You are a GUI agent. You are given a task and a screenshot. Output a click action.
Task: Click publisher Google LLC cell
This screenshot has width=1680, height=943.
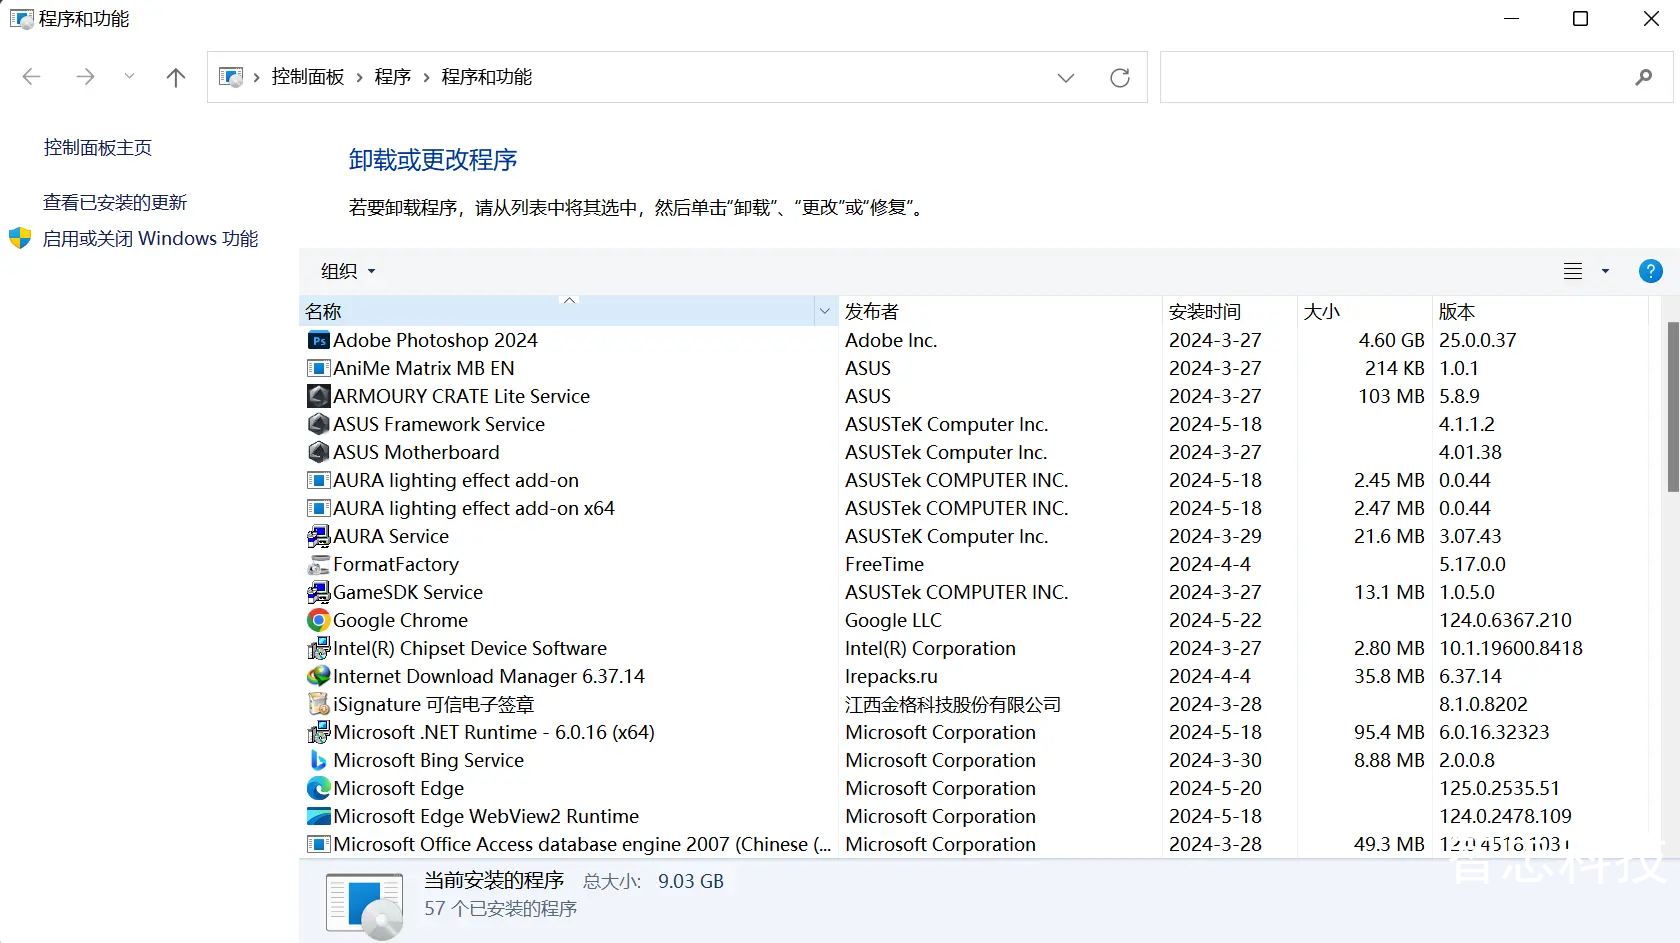click(x=893, y=621)
